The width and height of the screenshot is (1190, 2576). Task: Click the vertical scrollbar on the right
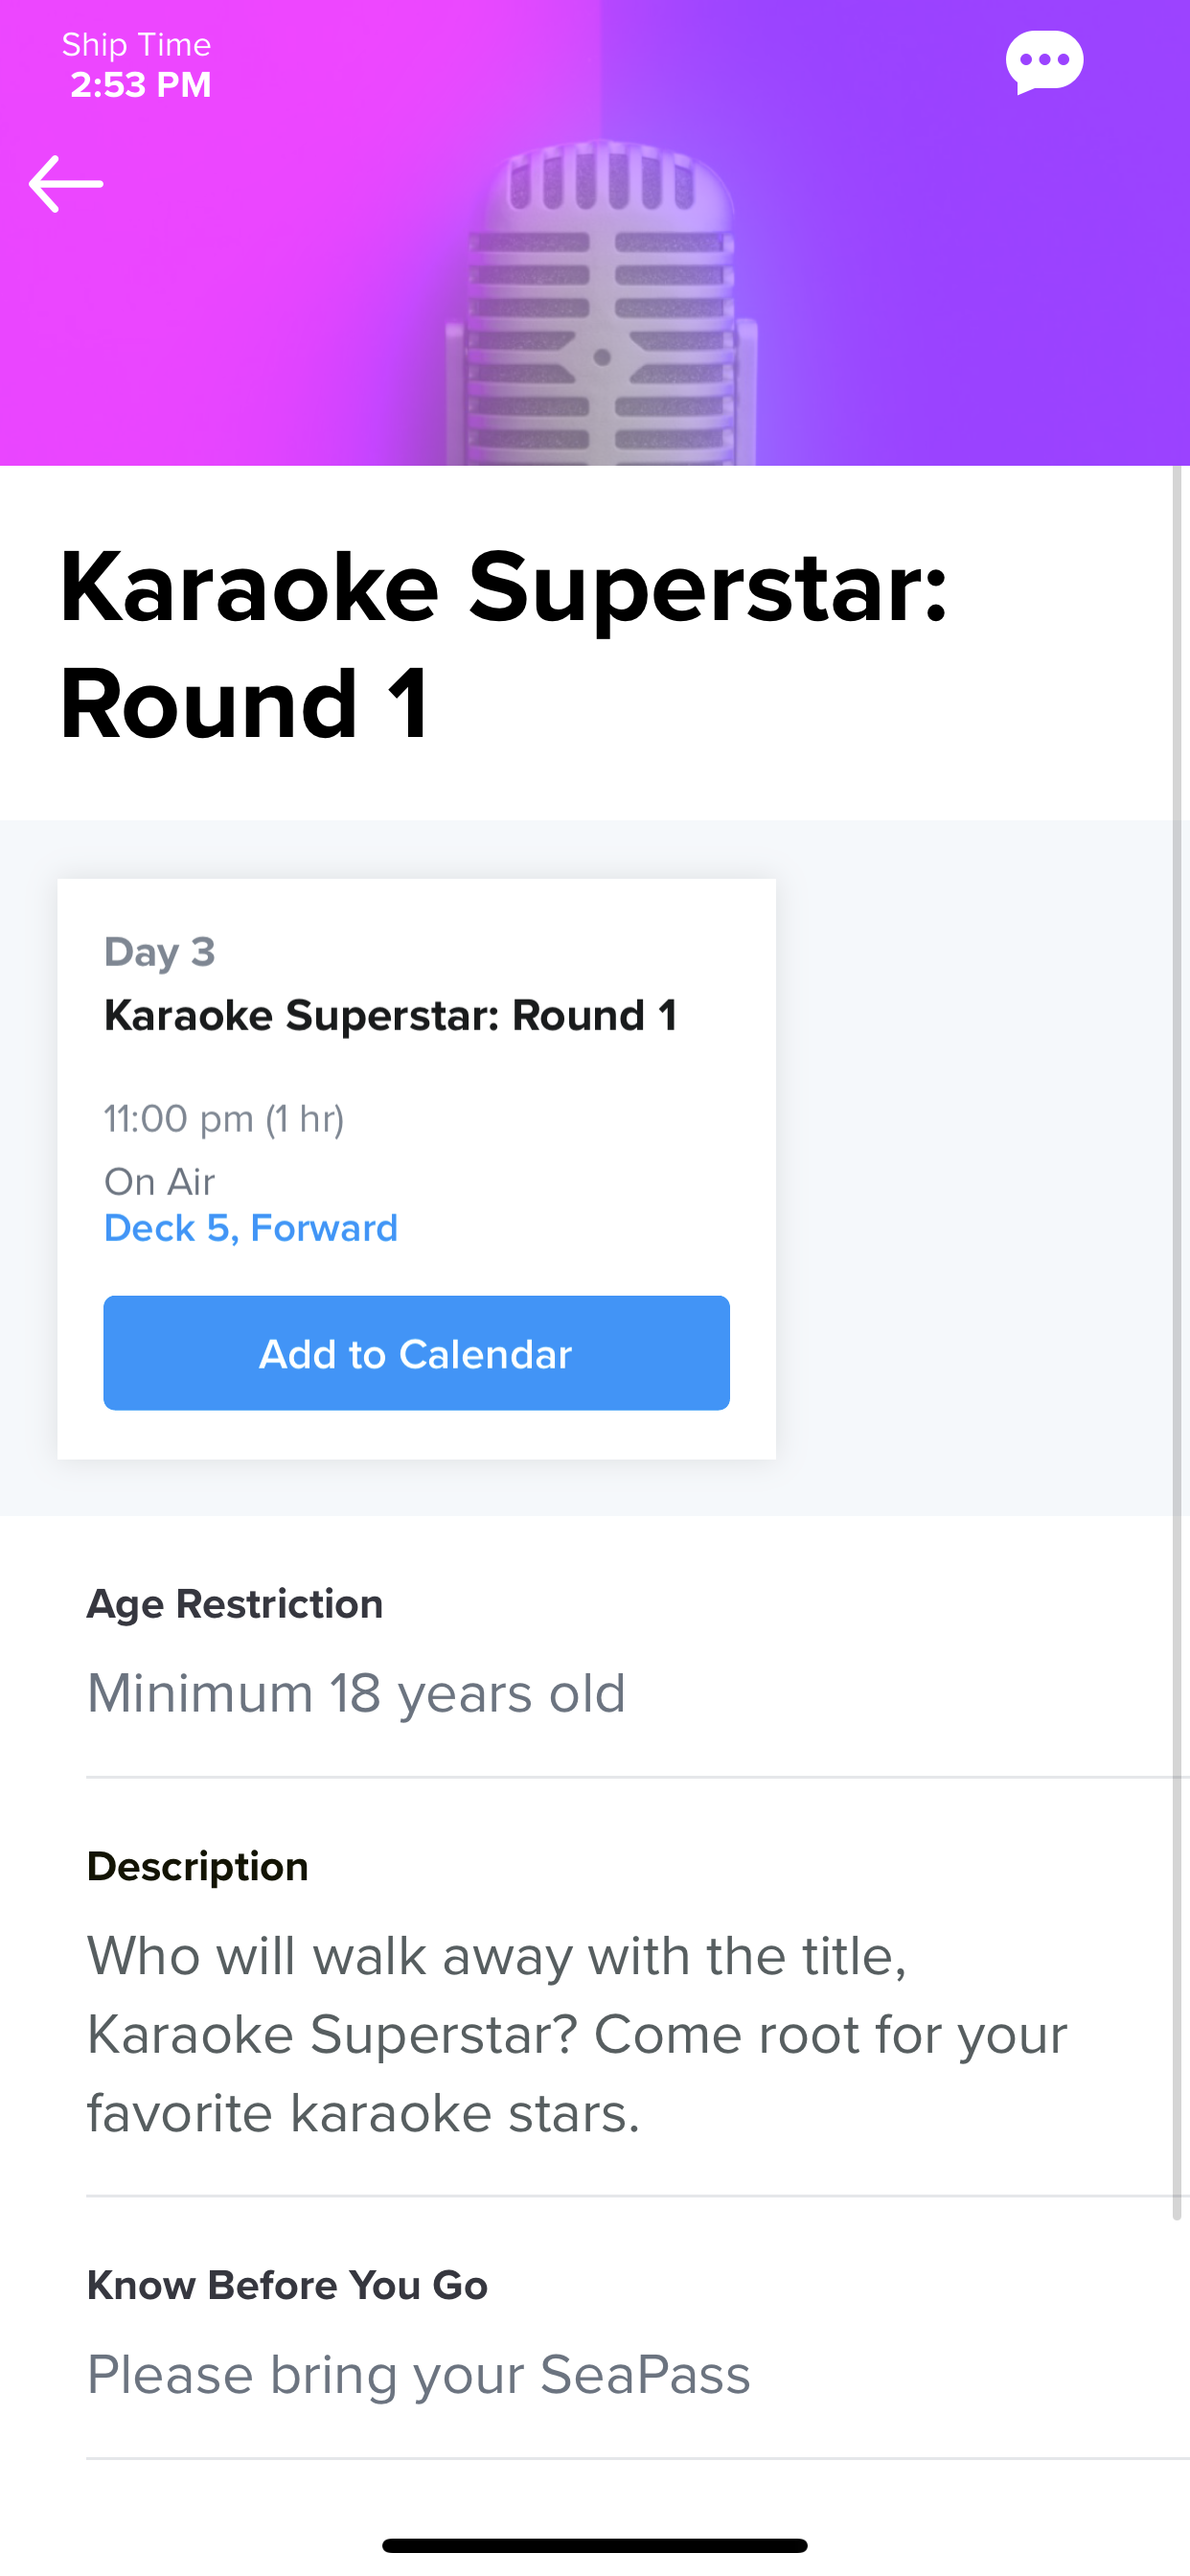click(x=1177, y=1340)
